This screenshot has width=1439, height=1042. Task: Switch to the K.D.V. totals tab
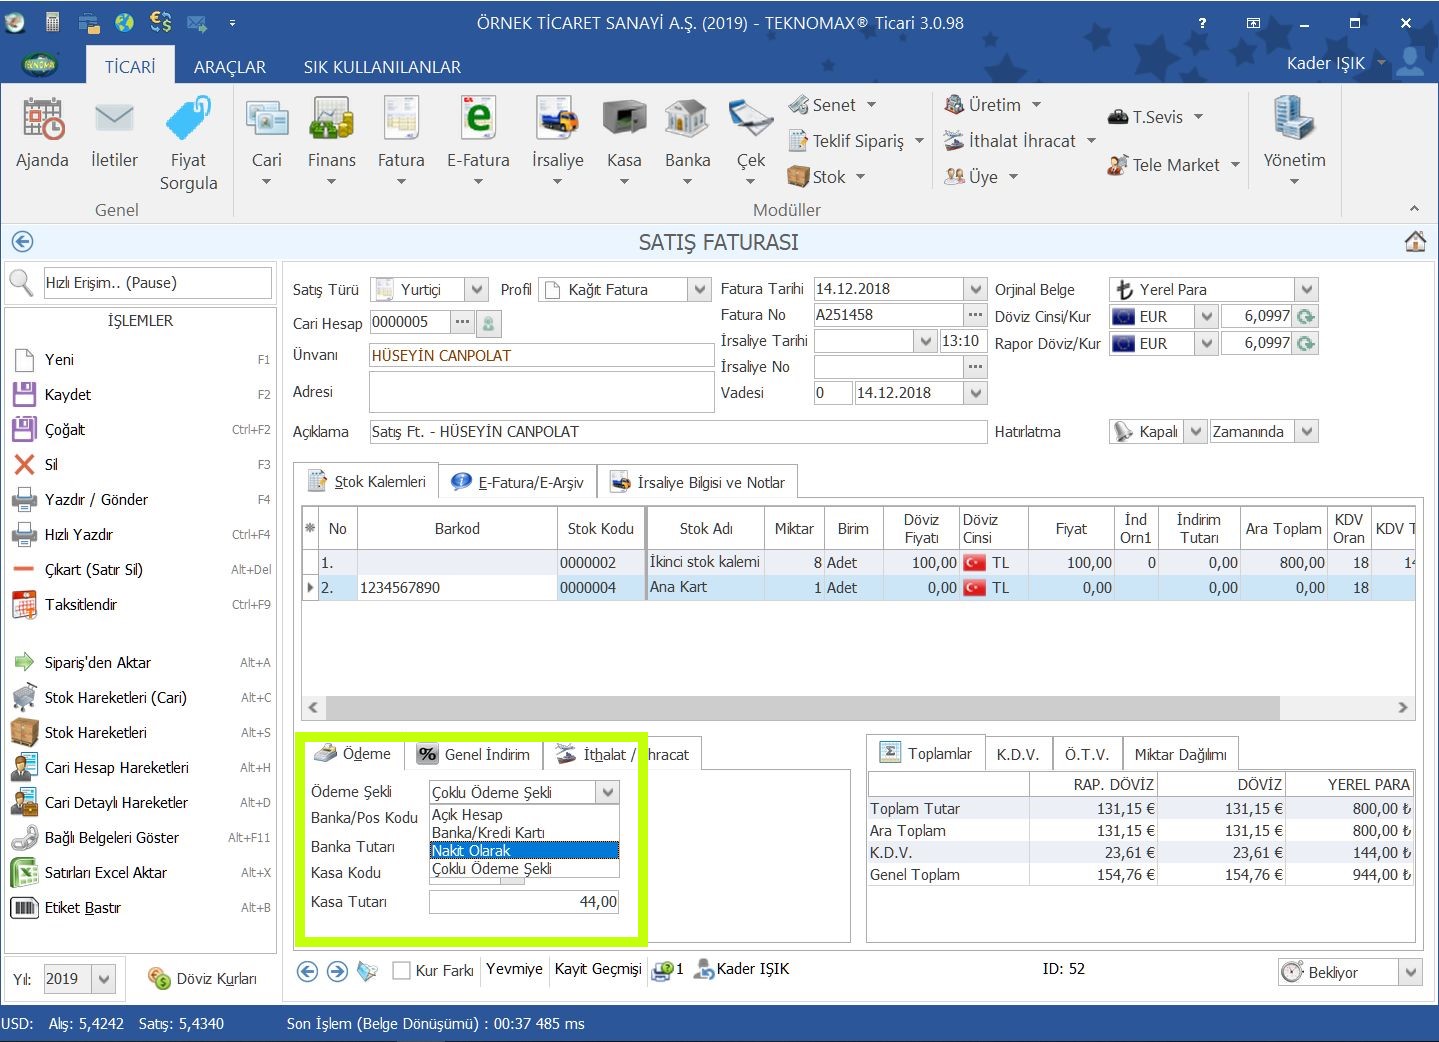(1017, 754)
